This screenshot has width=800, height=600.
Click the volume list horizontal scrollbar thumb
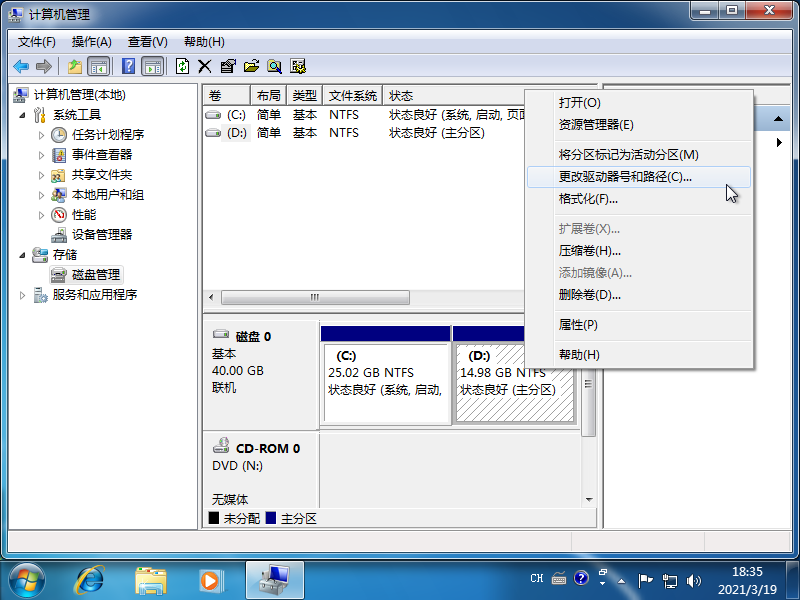click(x=315, y=297)
